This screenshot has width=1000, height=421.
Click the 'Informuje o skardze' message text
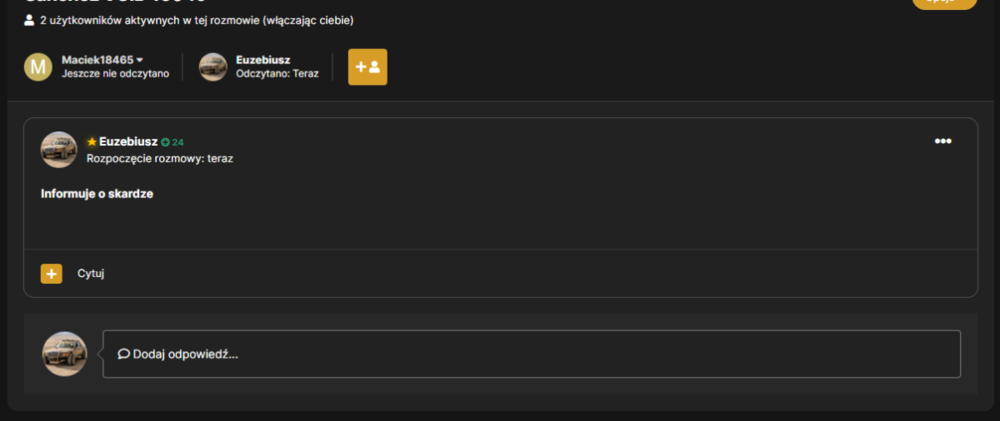pos(97,194)
